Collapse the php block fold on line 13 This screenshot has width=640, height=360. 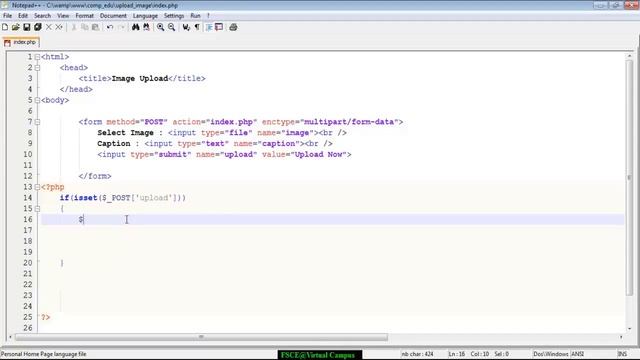pos(37,187)
